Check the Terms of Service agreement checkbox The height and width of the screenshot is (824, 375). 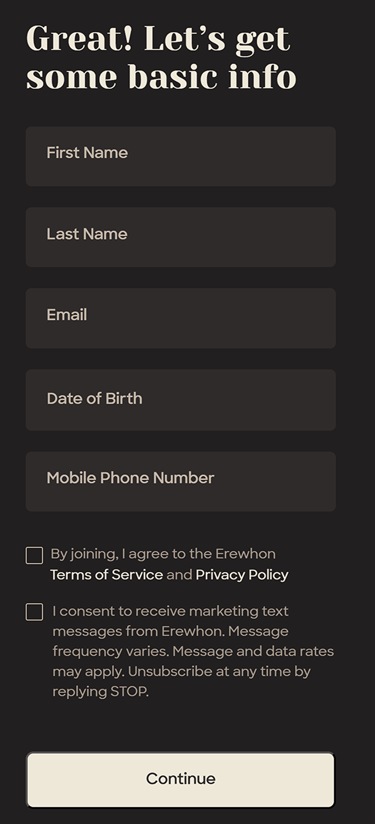pyautogui.click(x=34, y=555)
